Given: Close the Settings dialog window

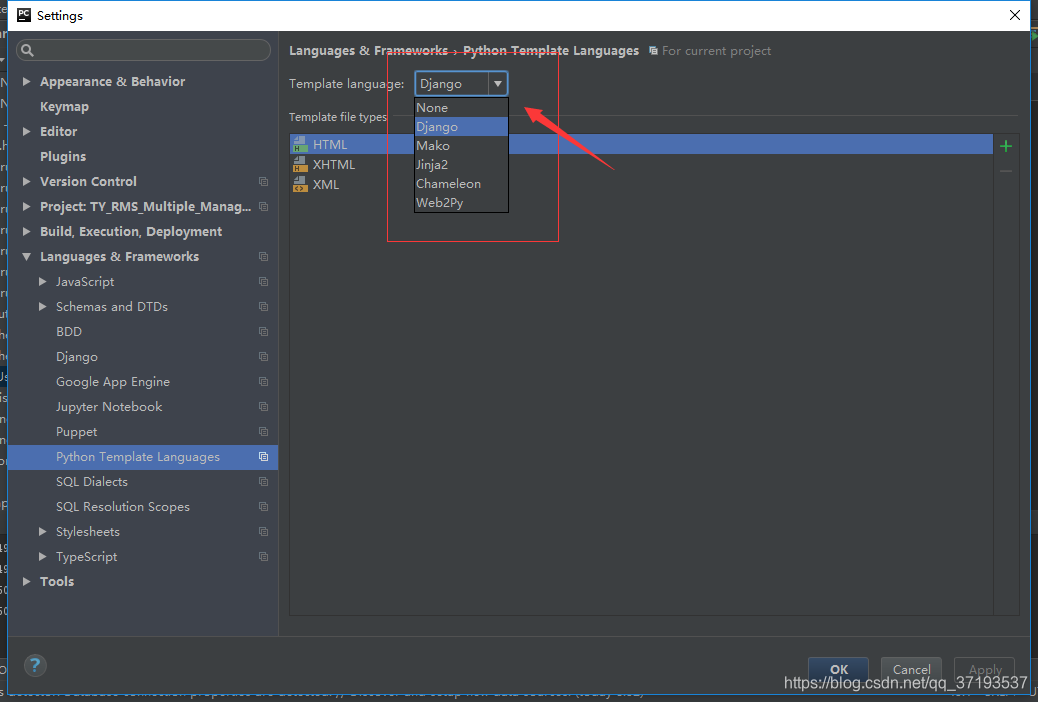Looking at the screenshot, I should tap(1014, 15).
